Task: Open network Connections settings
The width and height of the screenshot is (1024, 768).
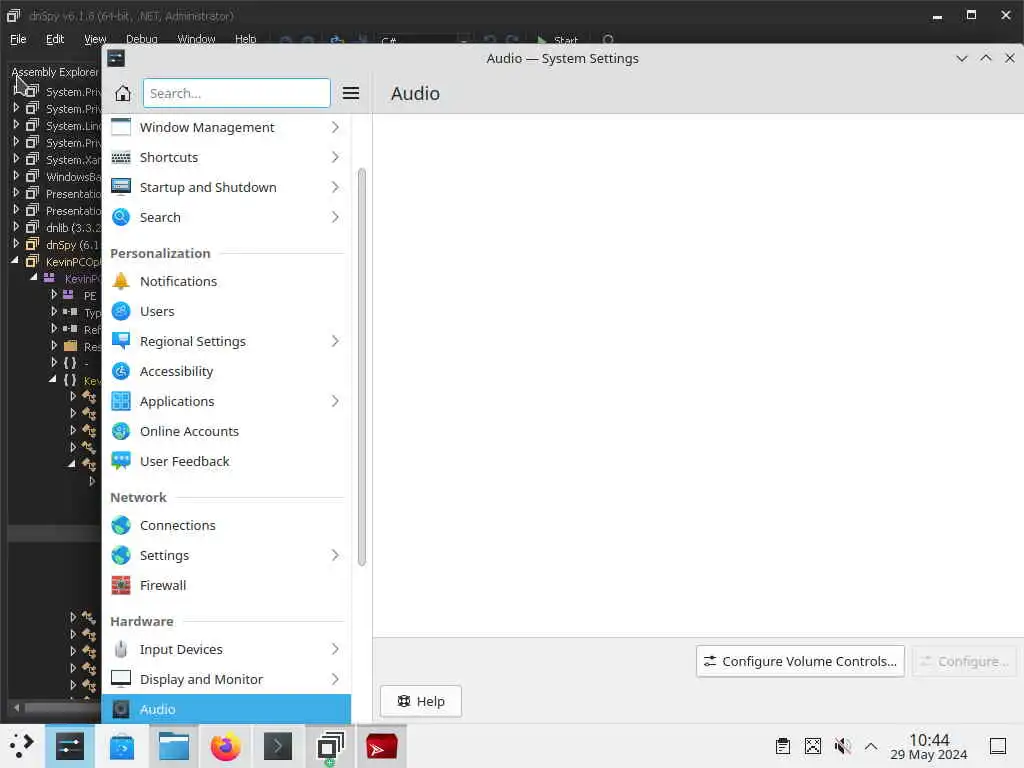Action: tap(226, 526)
